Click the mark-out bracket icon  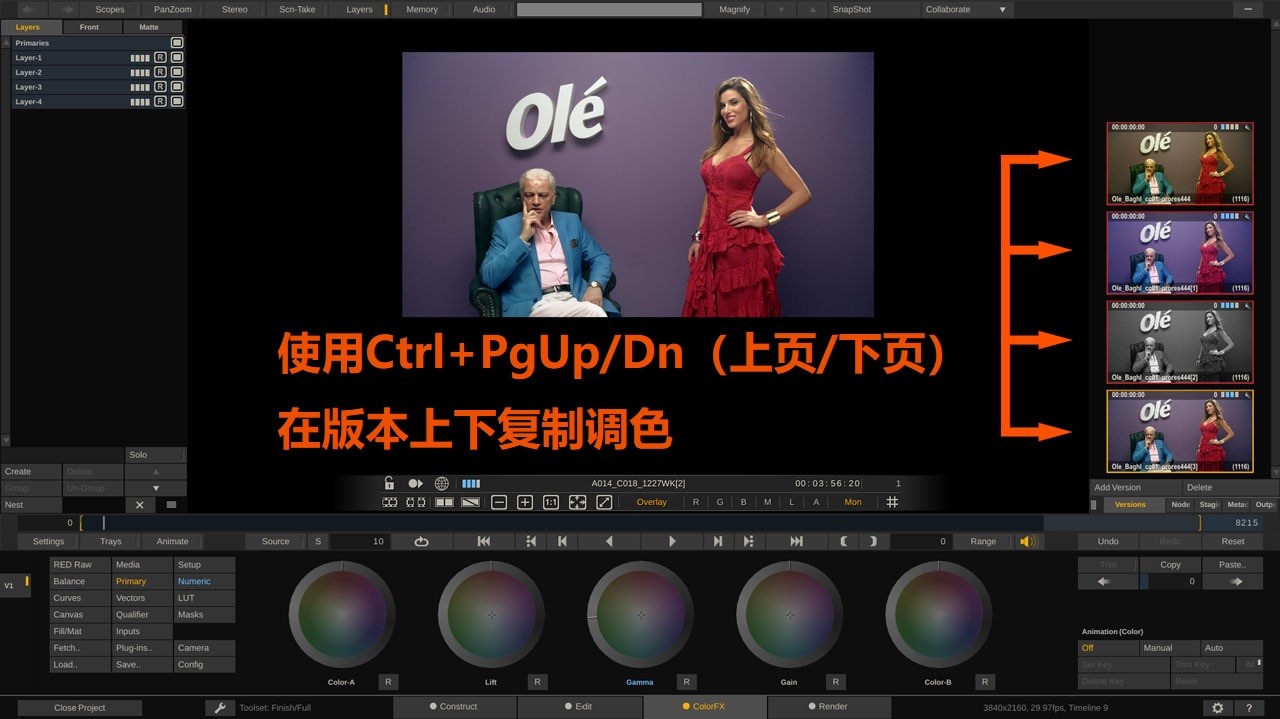click(x=873, y=541)
